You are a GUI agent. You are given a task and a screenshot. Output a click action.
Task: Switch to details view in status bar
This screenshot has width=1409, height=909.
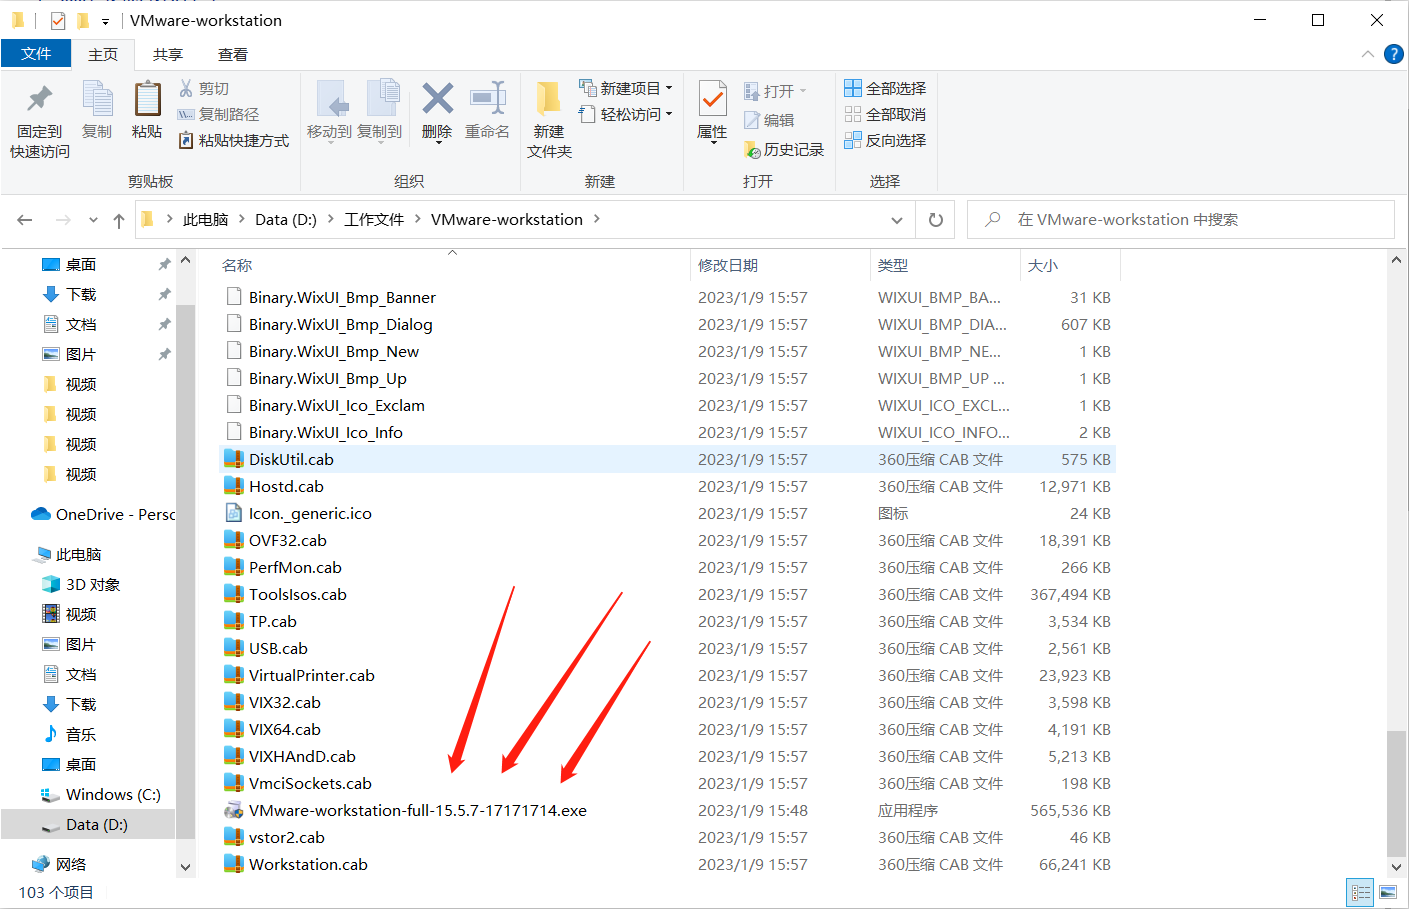pos(1361,892)
